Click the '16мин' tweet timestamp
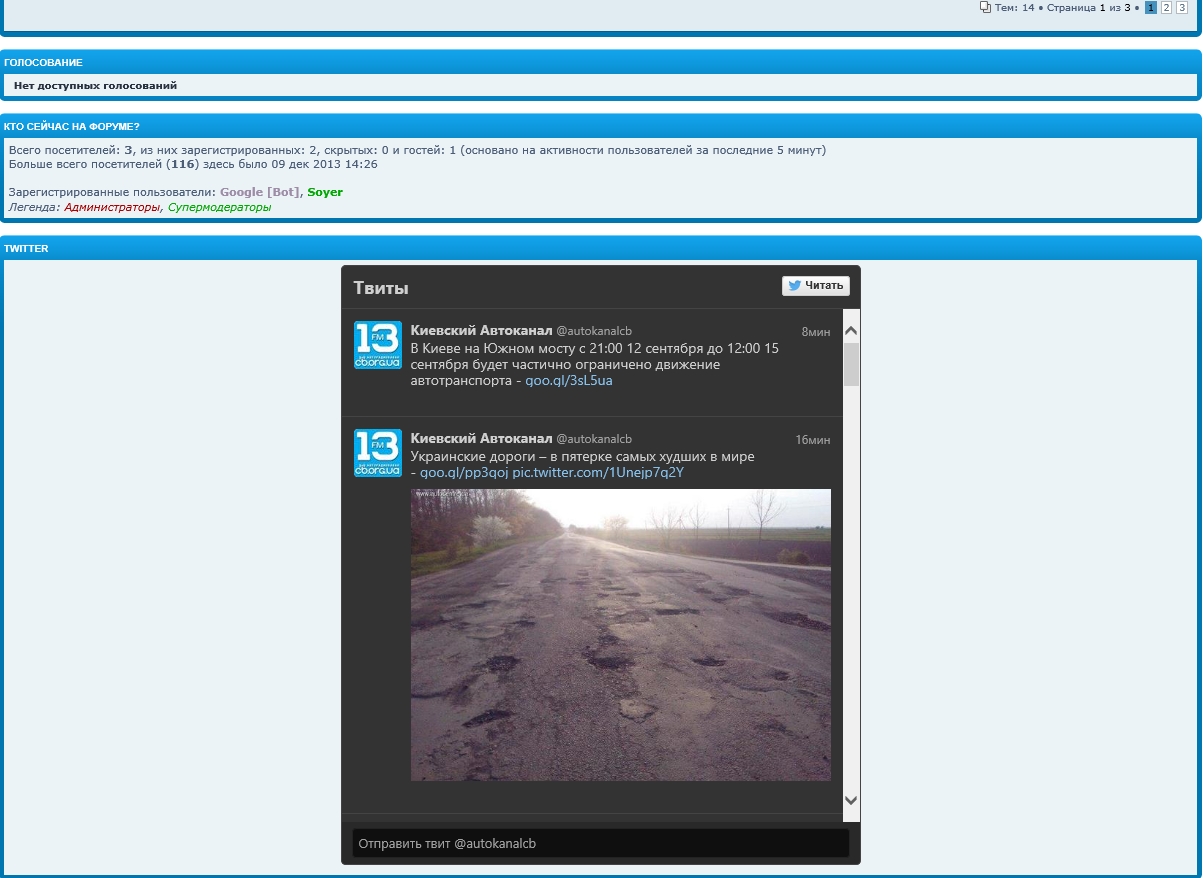The height and width of the screenshot is (878, 1204). coord(812,440)
